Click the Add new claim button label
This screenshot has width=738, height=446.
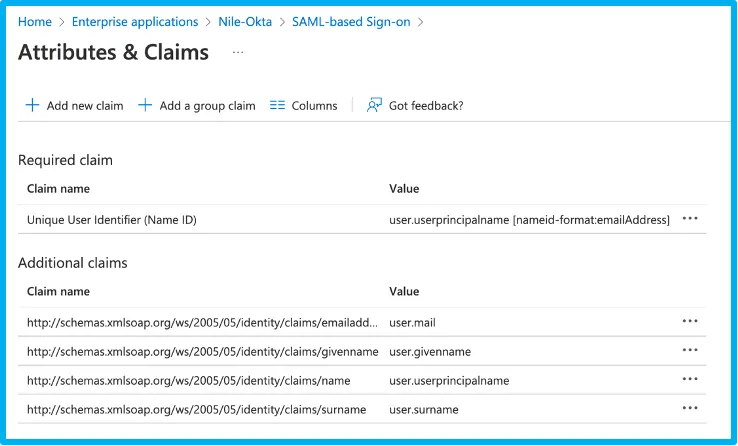85,106
